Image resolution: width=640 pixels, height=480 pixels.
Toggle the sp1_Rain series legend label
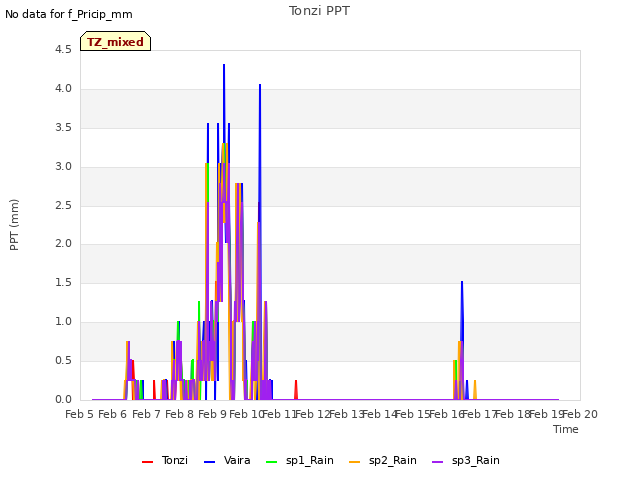click(x=310, y=460)
